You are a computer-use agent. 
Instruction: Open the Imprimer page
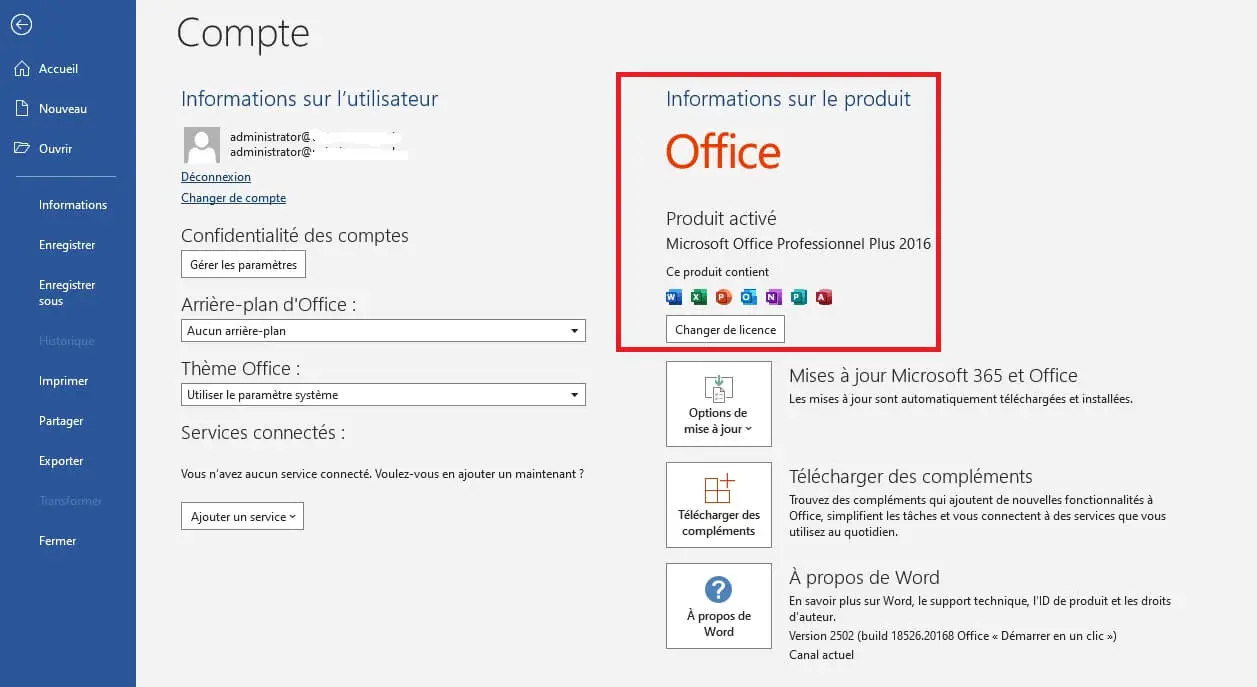coord(64,381)
